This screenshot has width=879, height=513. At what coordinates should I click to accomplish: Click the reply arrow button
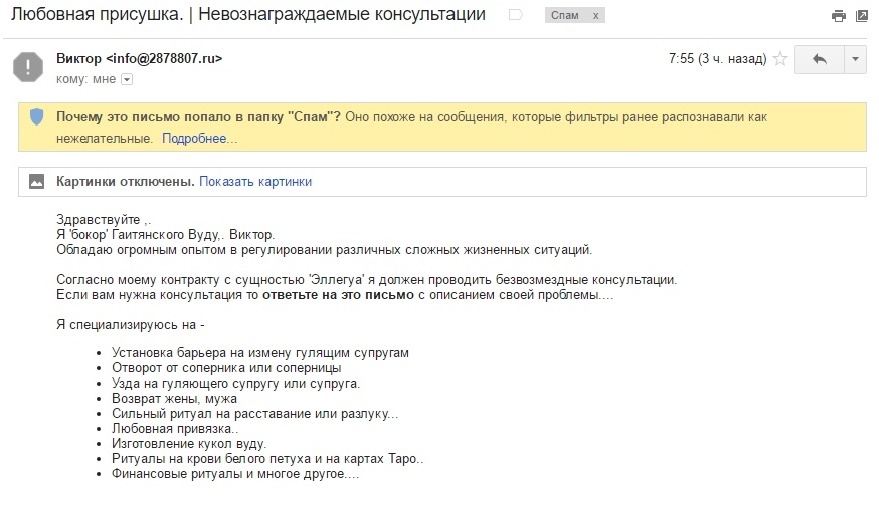point(819,59)
